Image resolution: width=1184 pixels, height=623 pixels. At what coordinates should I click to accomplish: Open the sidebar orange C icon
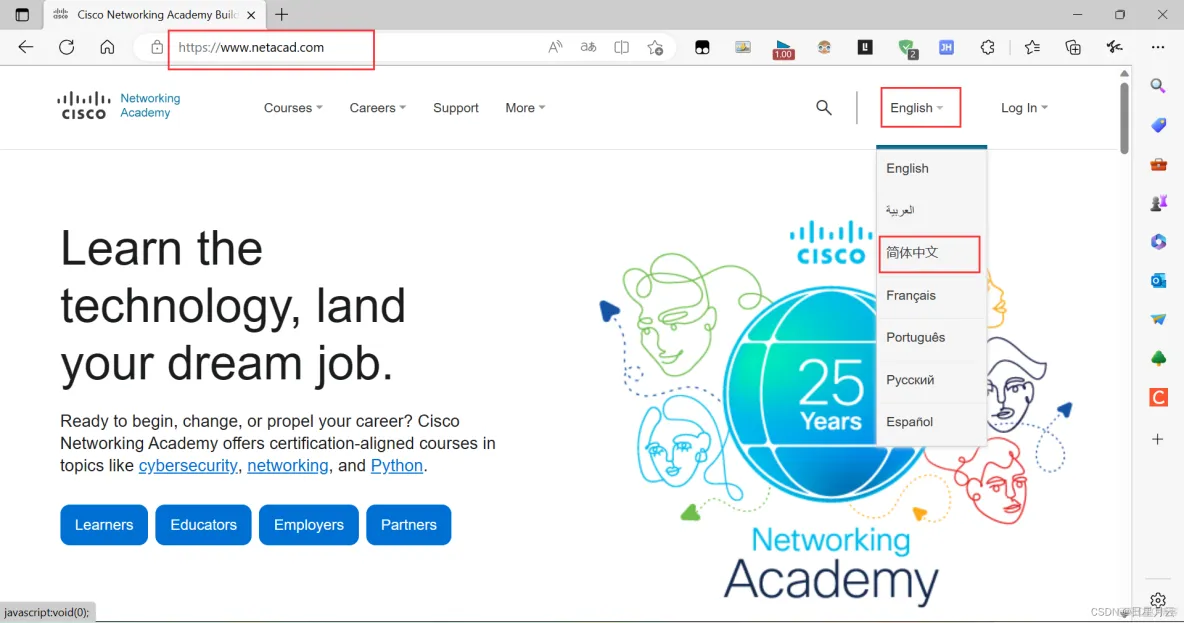[x=1158, y=396]
